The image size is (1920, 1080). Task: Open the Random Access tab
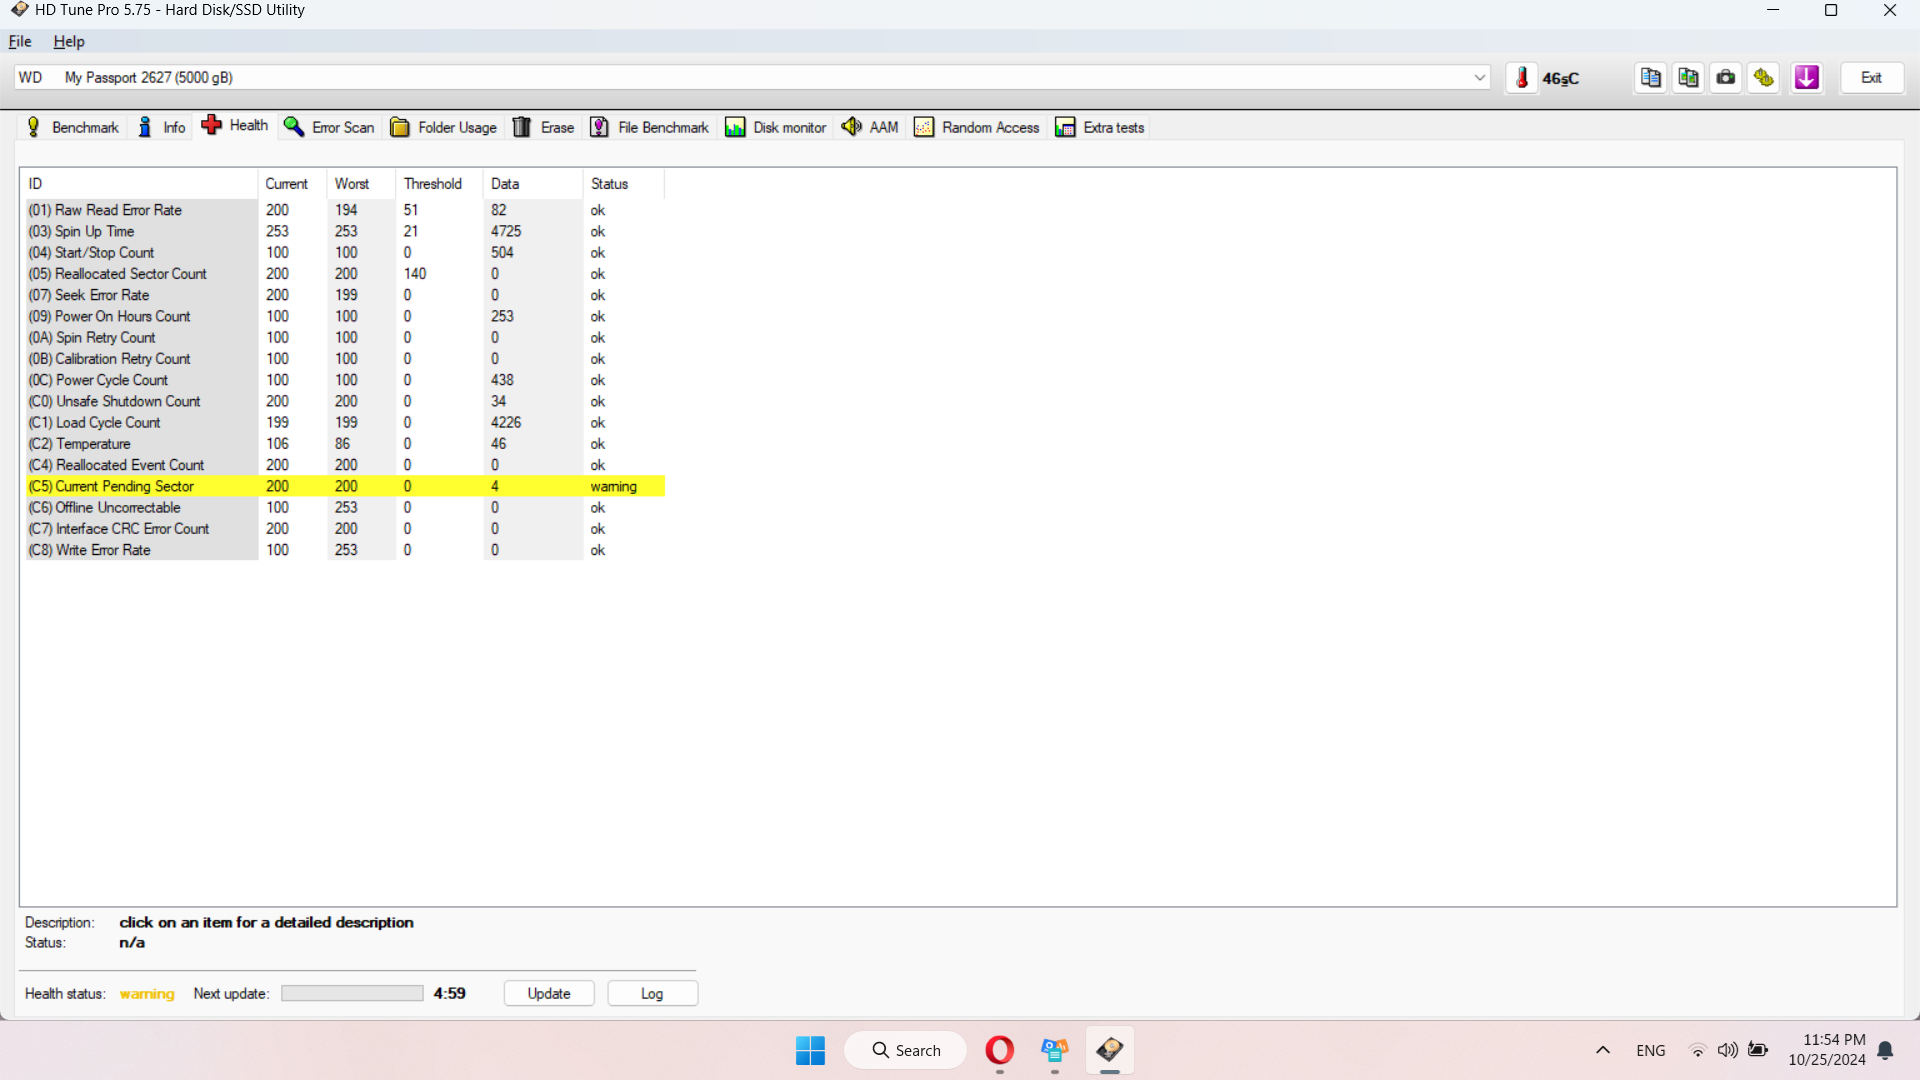(x=977, y=127)
